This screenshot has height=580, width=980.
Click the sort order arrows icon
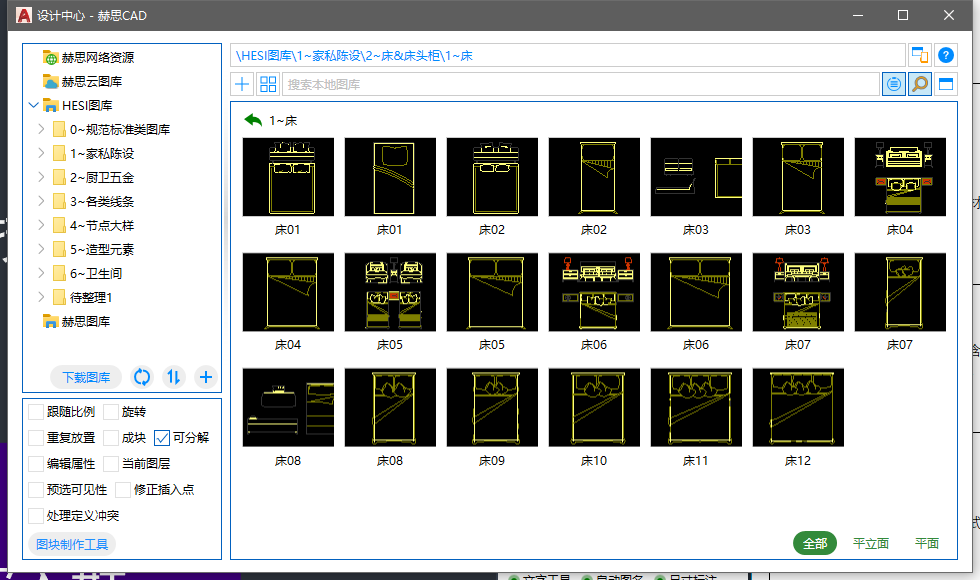(x=174, y=377)
